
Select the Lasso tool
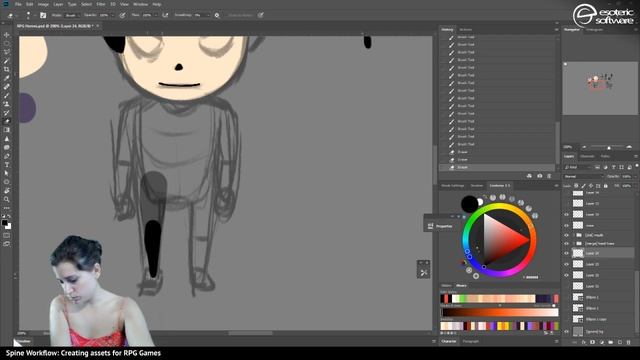click(7, 52)
